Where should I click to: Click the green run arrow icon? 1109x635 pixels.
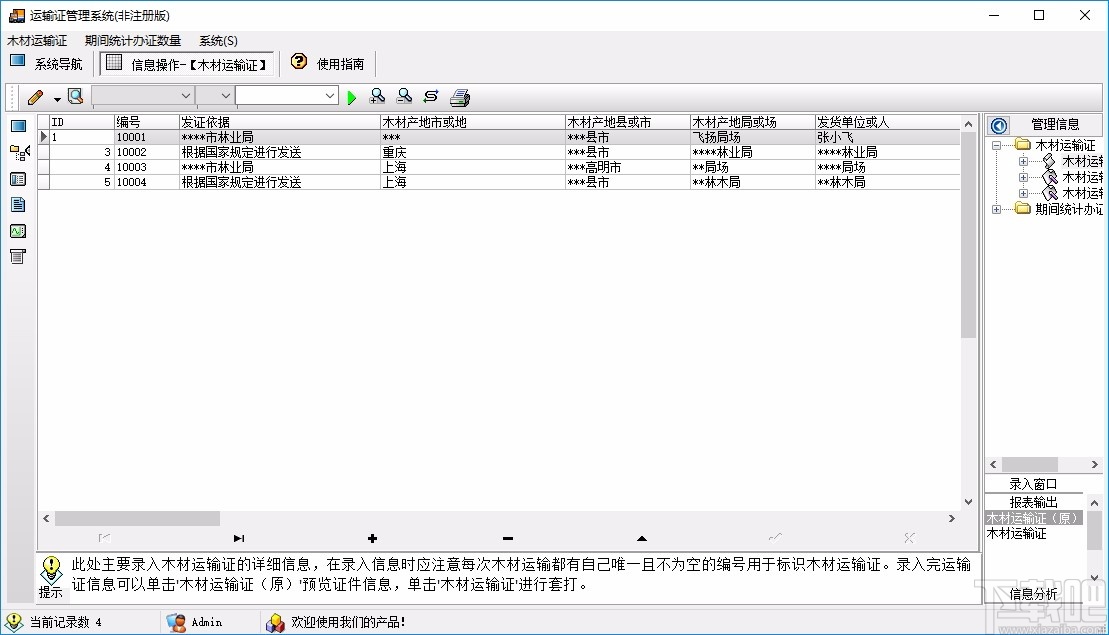tap(352, 96)
